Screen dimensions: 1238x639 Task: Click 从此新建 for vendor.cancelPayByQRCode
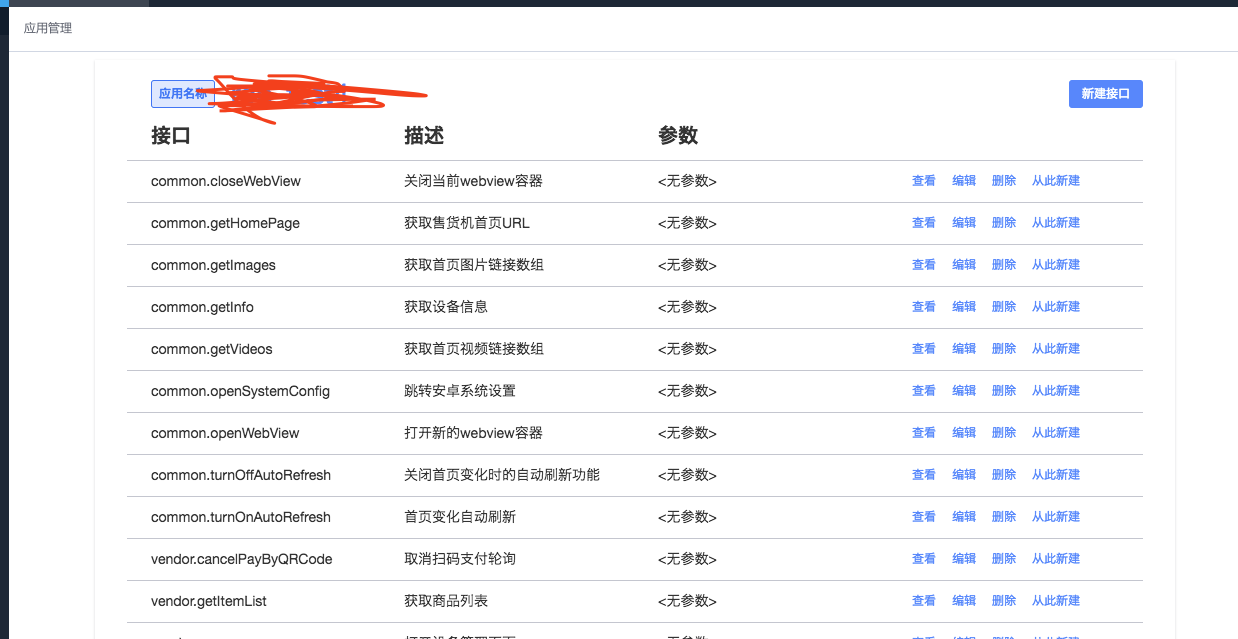(x=1056, y=559)
